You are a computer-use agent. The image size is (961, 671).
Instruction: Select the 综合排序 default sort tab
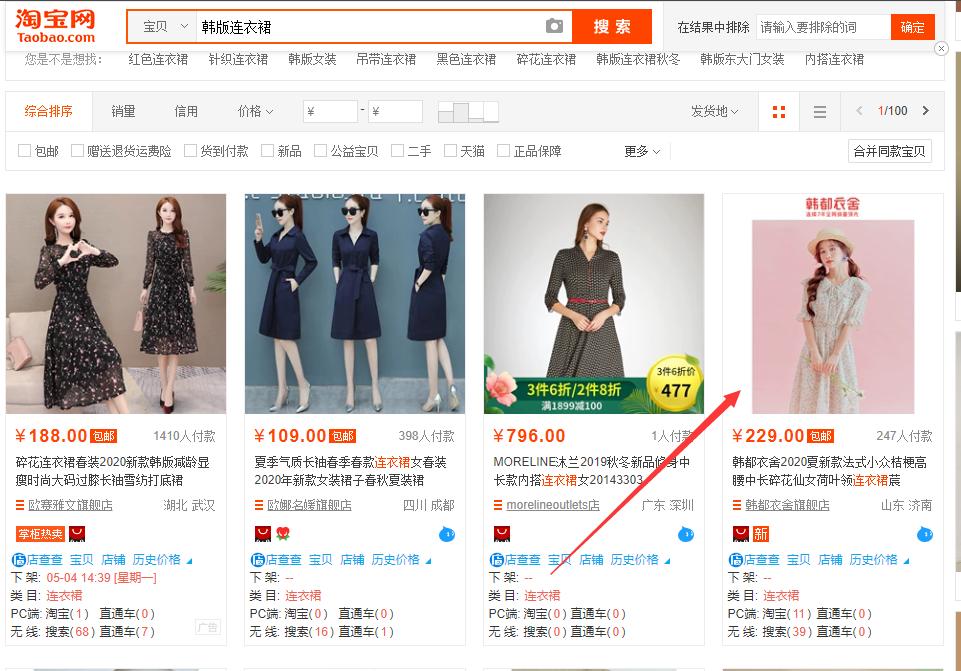tap(48, 111)
